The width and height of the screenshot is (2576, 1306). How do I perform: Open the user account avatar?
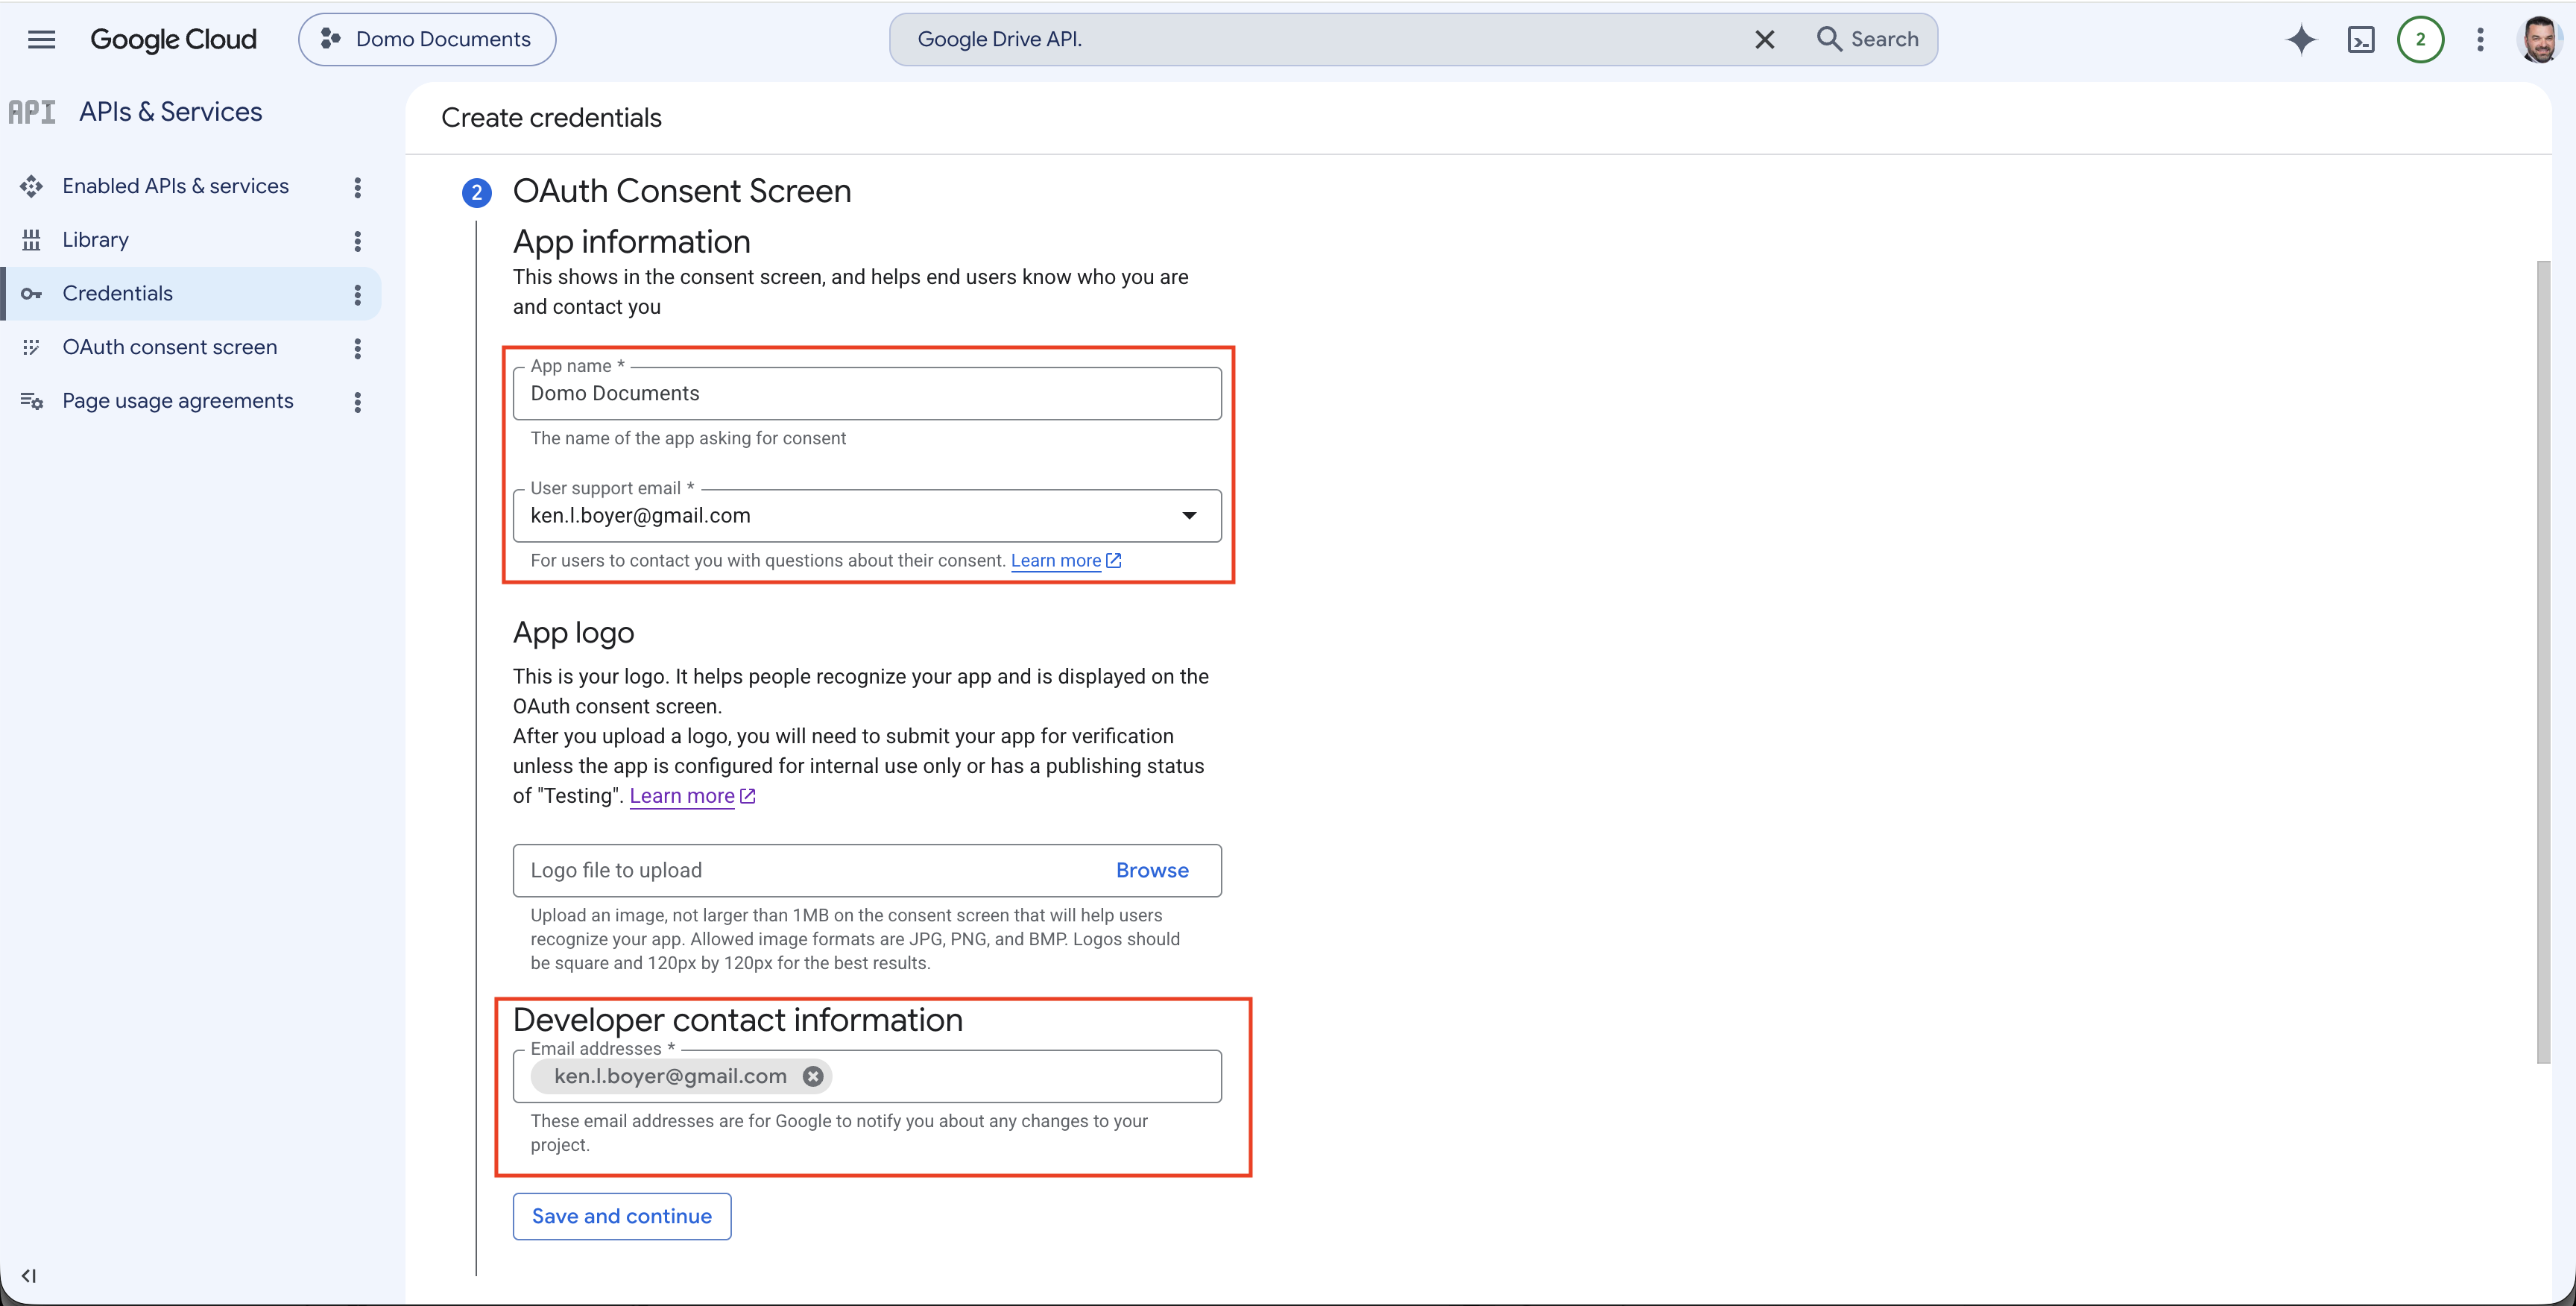pyautogui.click(x=2539, y=39)
